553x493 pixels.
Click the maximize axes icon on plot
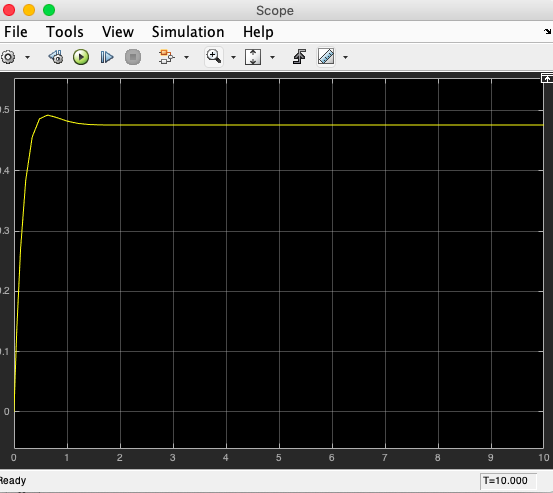pos(547,78)
